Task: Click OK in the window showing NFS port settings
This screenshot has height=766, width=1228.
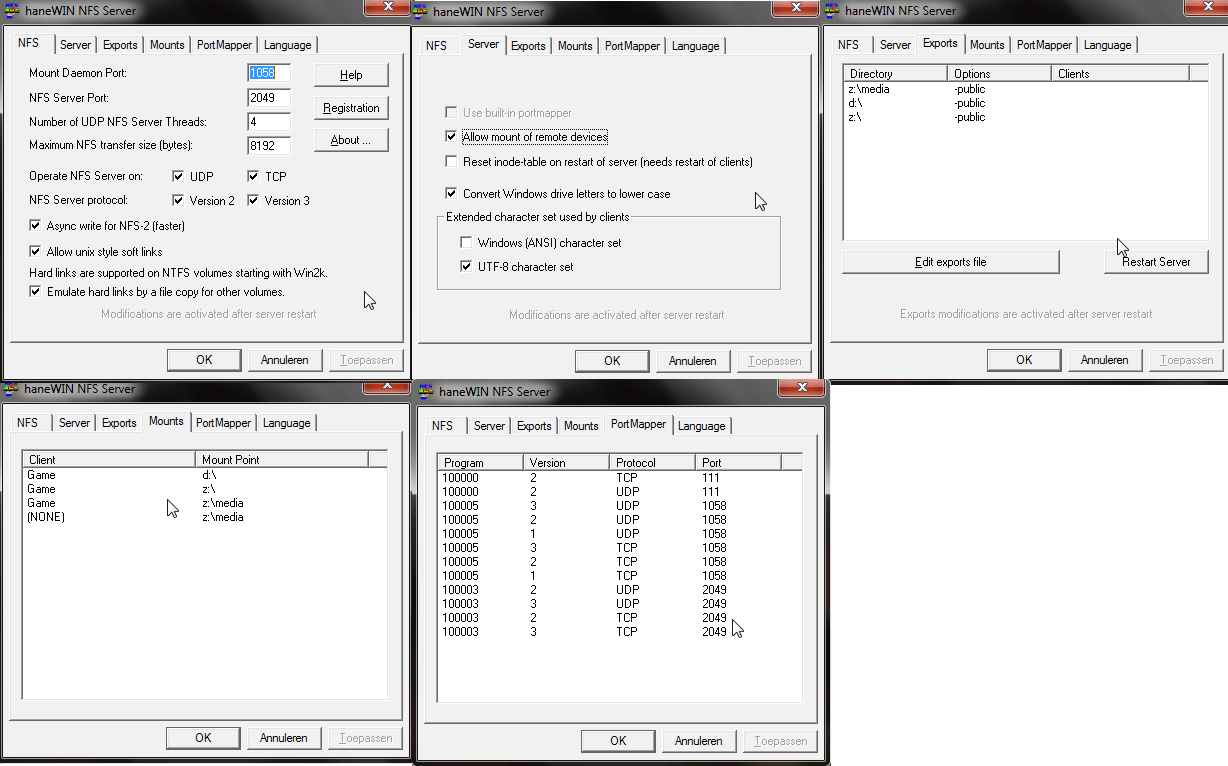Action: pyautogui.click(x=204, y=360)
